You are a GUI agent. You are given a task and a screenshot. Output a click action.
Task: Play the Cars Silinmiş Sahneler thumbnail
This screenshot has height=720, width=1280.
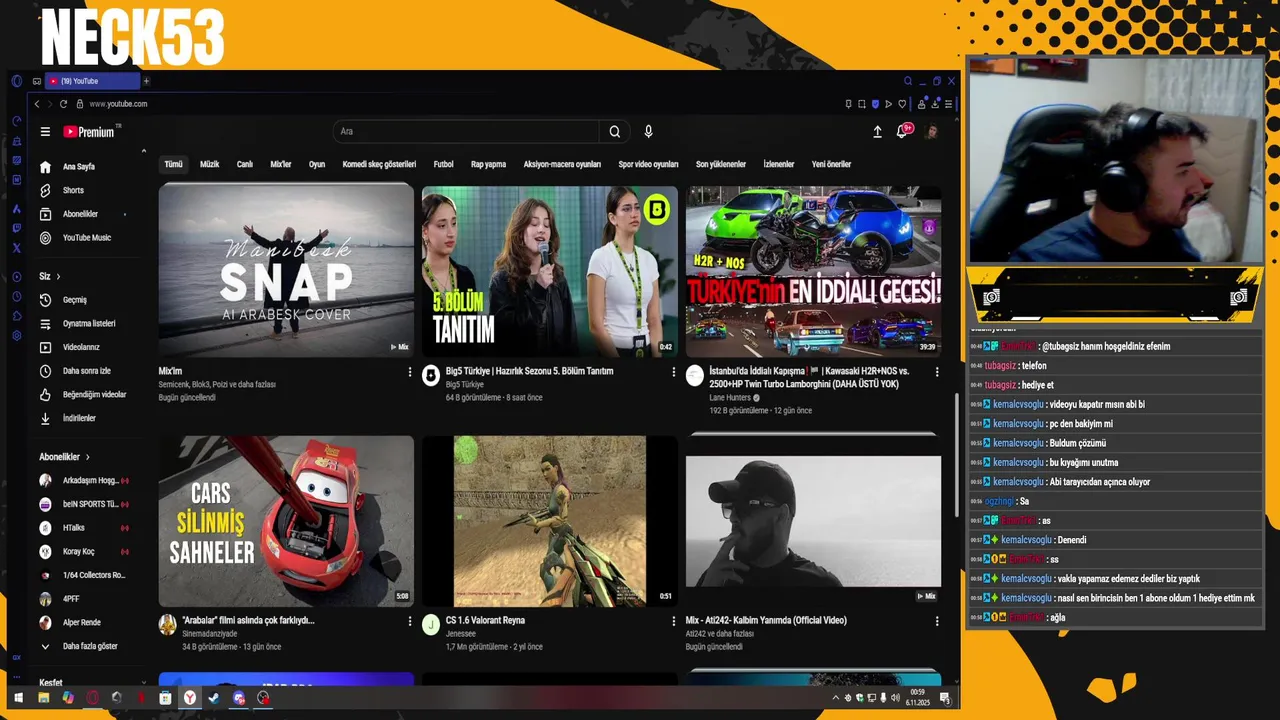click(x=286, y=520)
